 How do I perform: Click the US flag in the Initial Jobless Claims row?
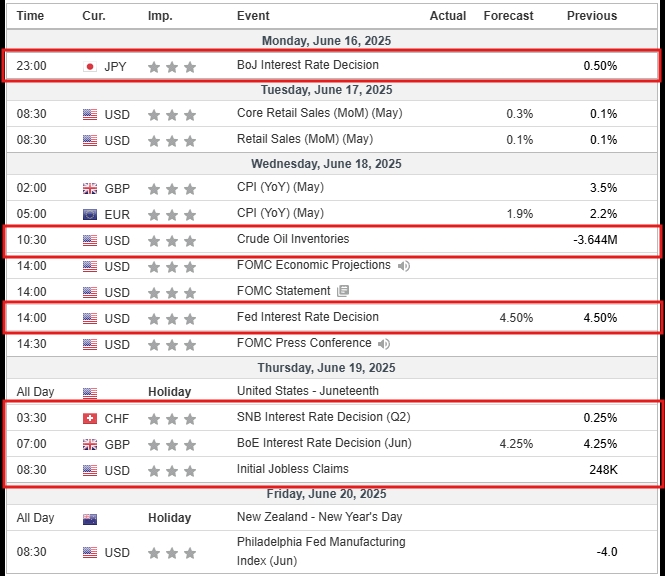pyautogui.click(x=90, y=470)
